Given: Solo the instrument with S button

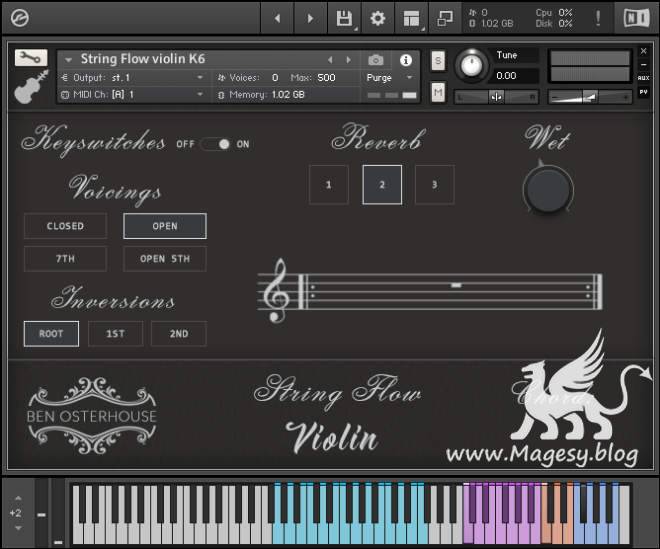Looking at the screenshot, I should pos(438,61).
